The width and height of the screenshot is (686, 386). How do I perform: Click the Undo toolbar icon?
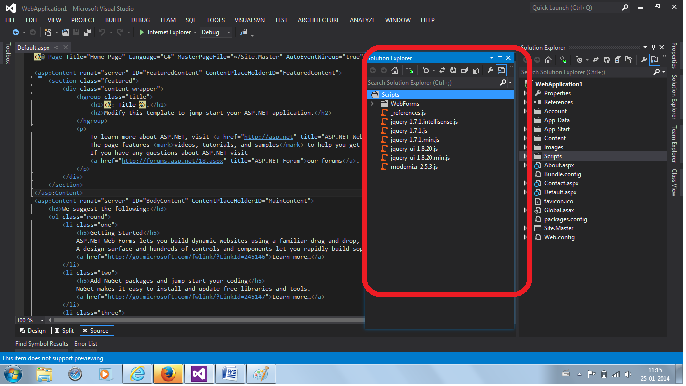pyautogui.click(x=102, y=32)
